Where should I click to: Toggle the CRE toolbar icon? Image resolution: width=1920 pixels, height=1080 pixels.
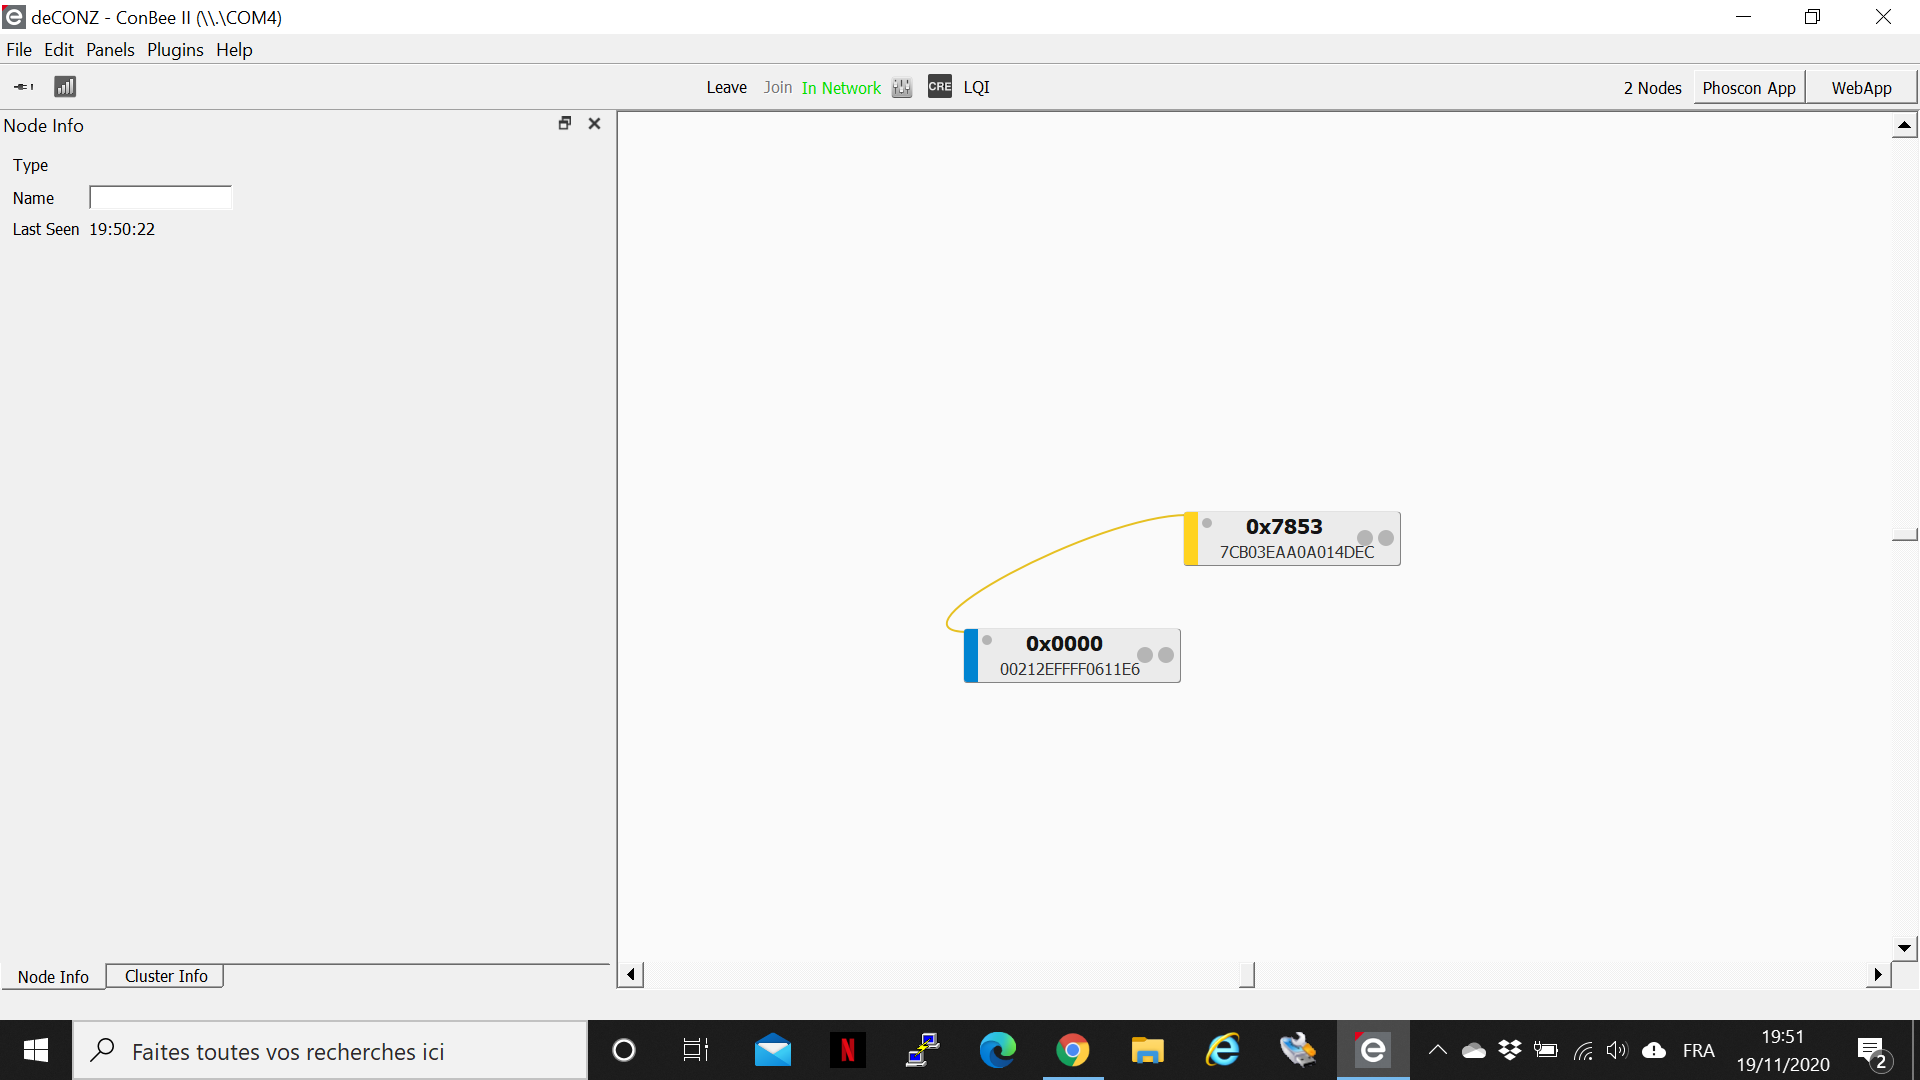(940, 87)
